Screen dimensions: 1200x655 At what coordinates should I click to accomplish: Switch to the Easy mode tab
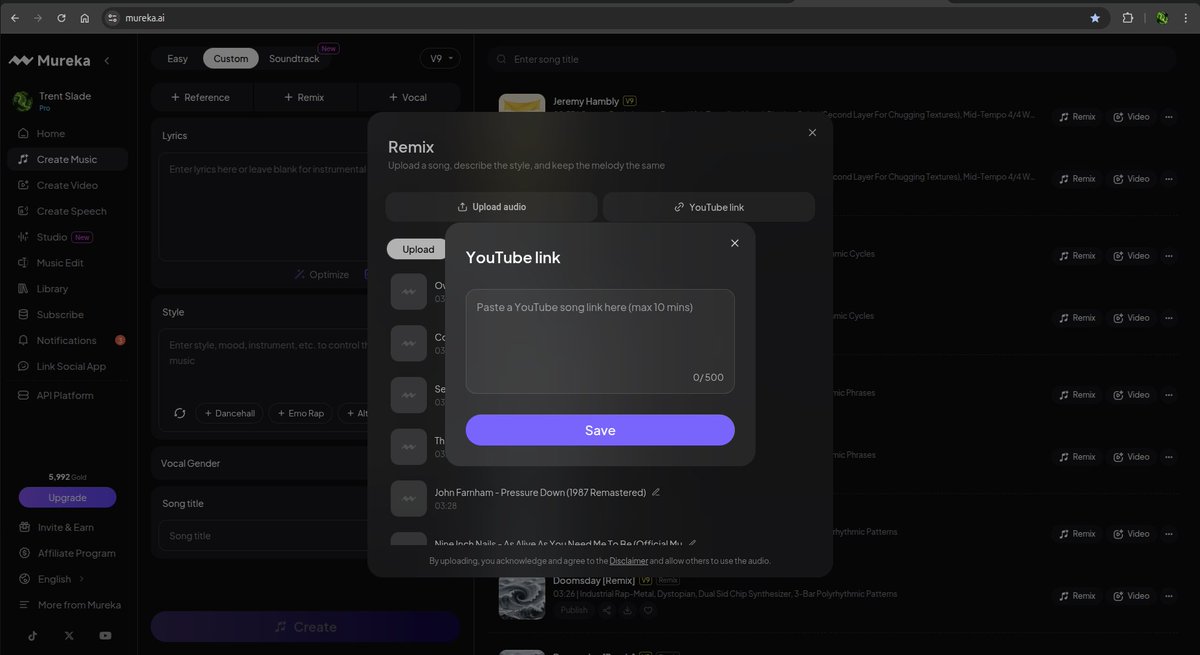(177, 58)
